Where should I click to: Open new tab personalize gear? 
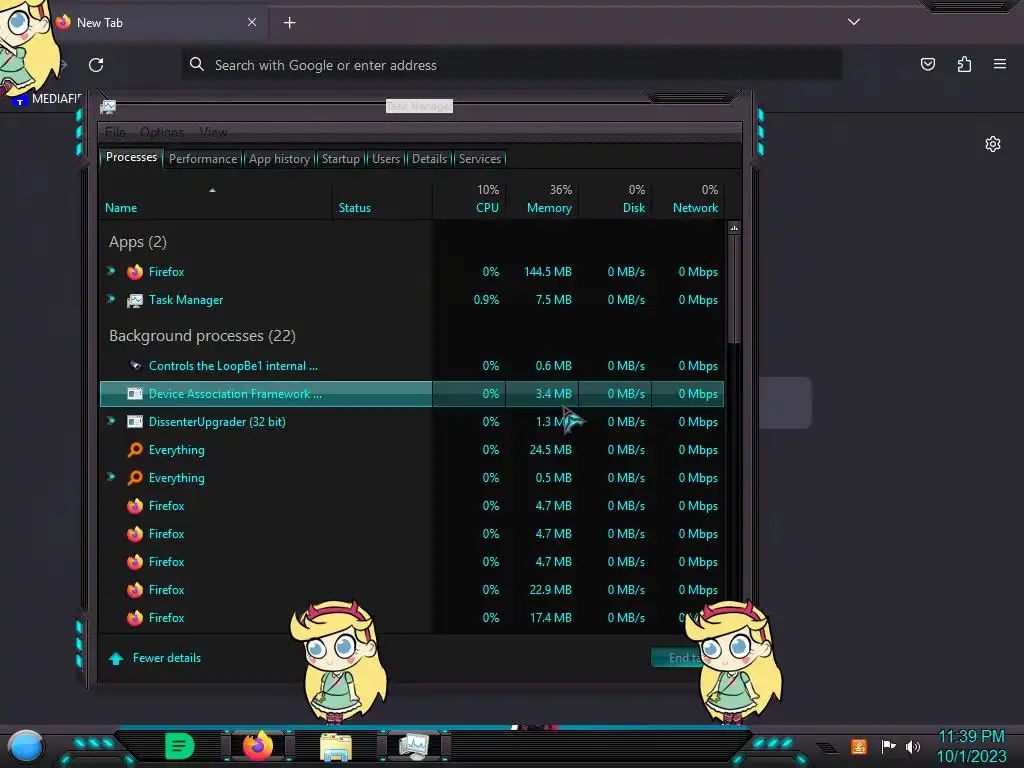pyautogui.click(x=993, y=144)
